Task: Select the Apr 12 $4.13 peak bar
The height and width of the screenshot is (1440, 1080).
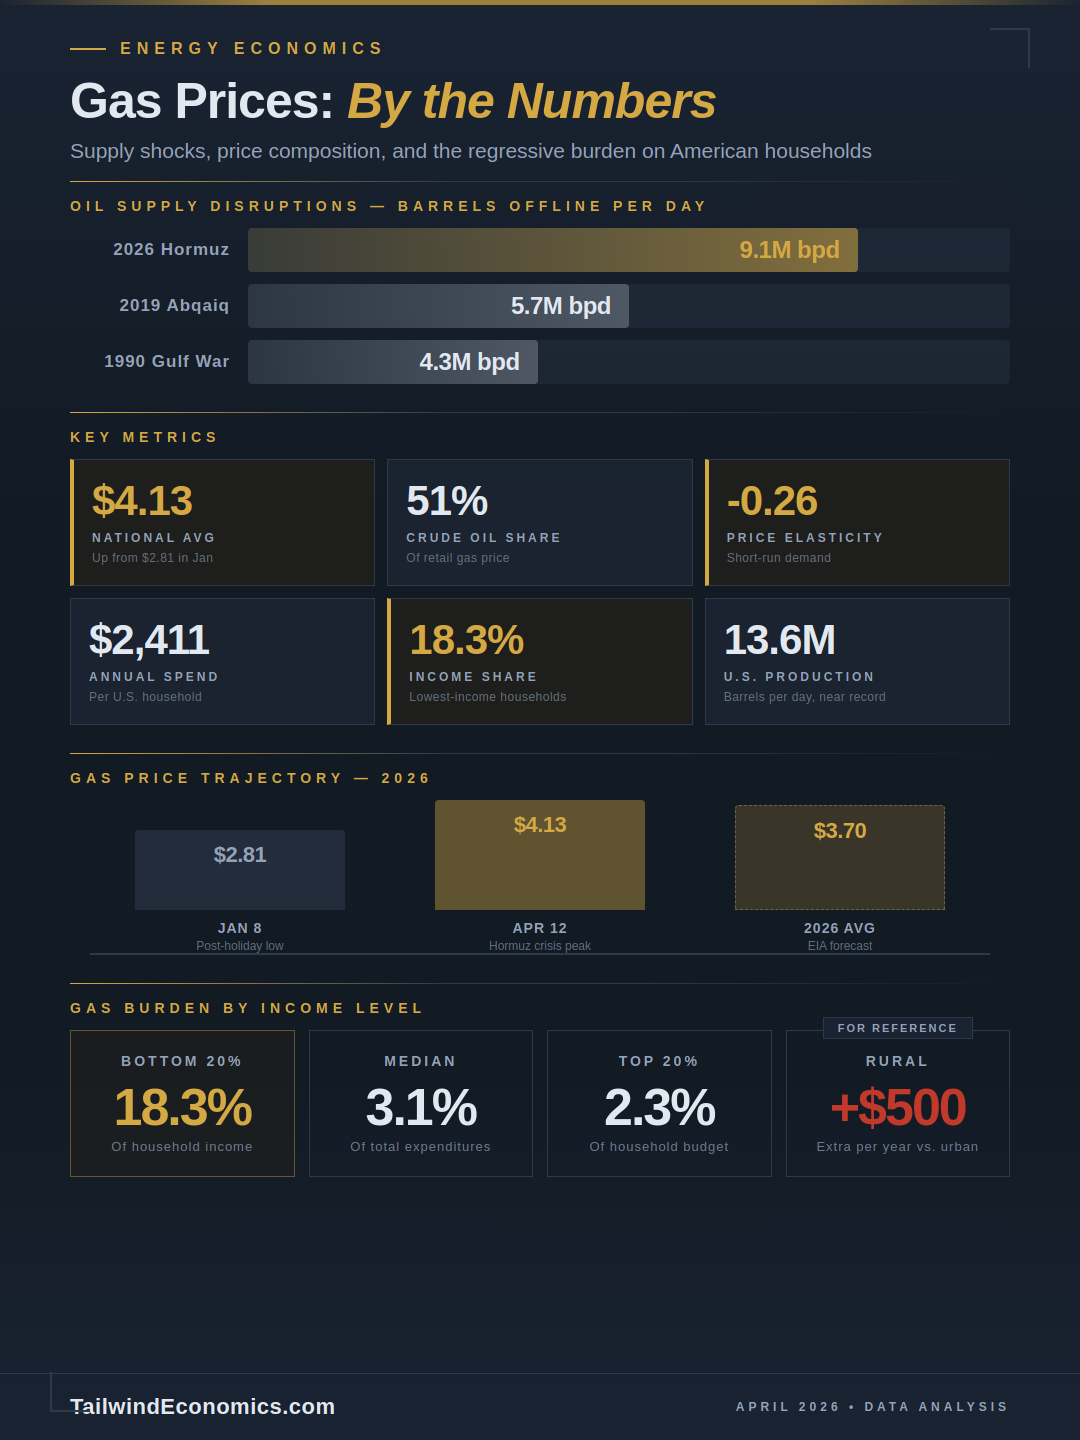Action: coord(540,855)
